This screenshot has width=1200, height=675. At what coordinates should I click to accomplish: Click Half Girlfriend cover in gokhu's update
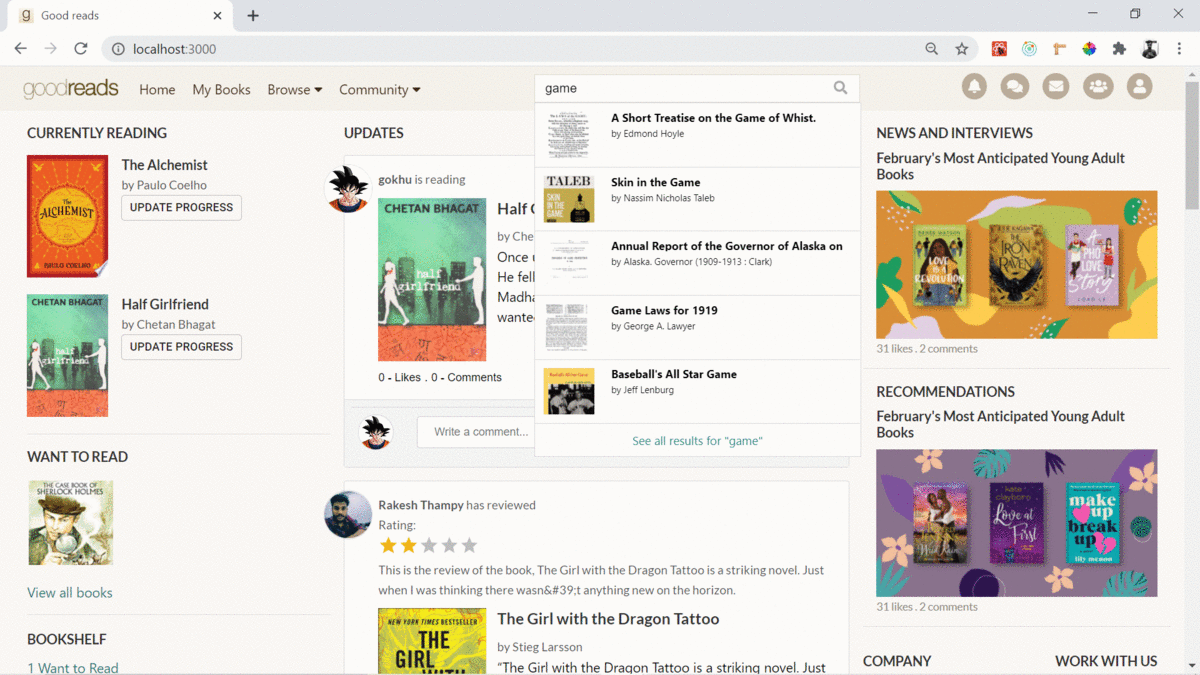432,279
